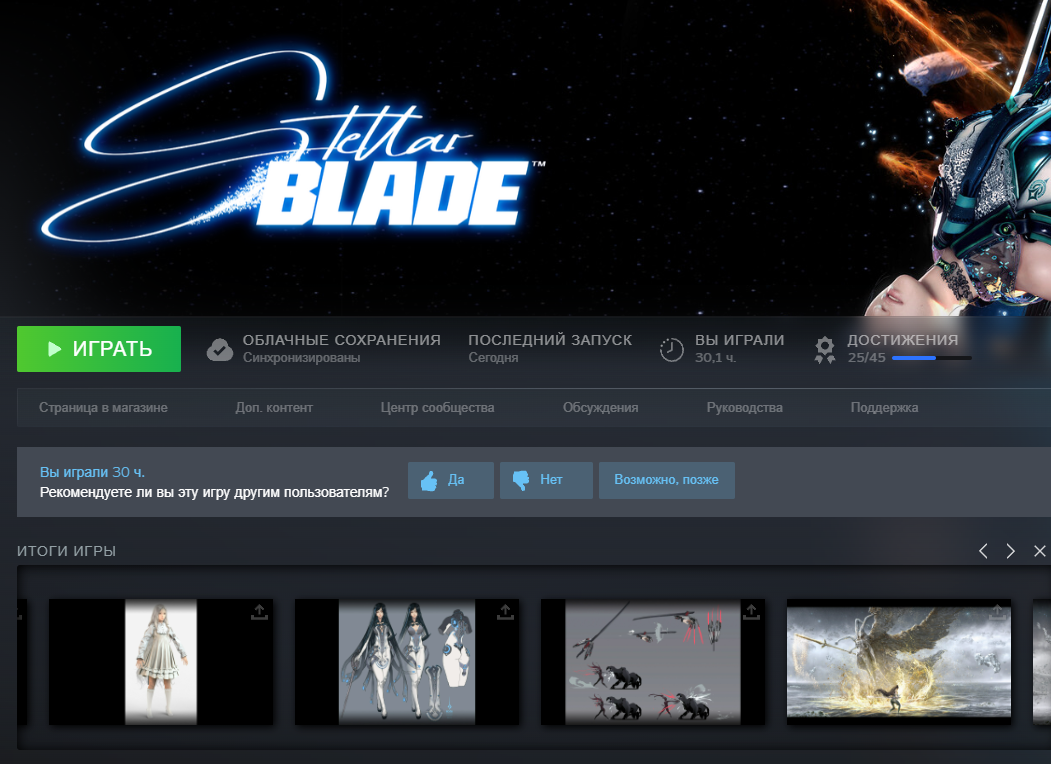Close the Итоги игры section

tap(1040, 551)
